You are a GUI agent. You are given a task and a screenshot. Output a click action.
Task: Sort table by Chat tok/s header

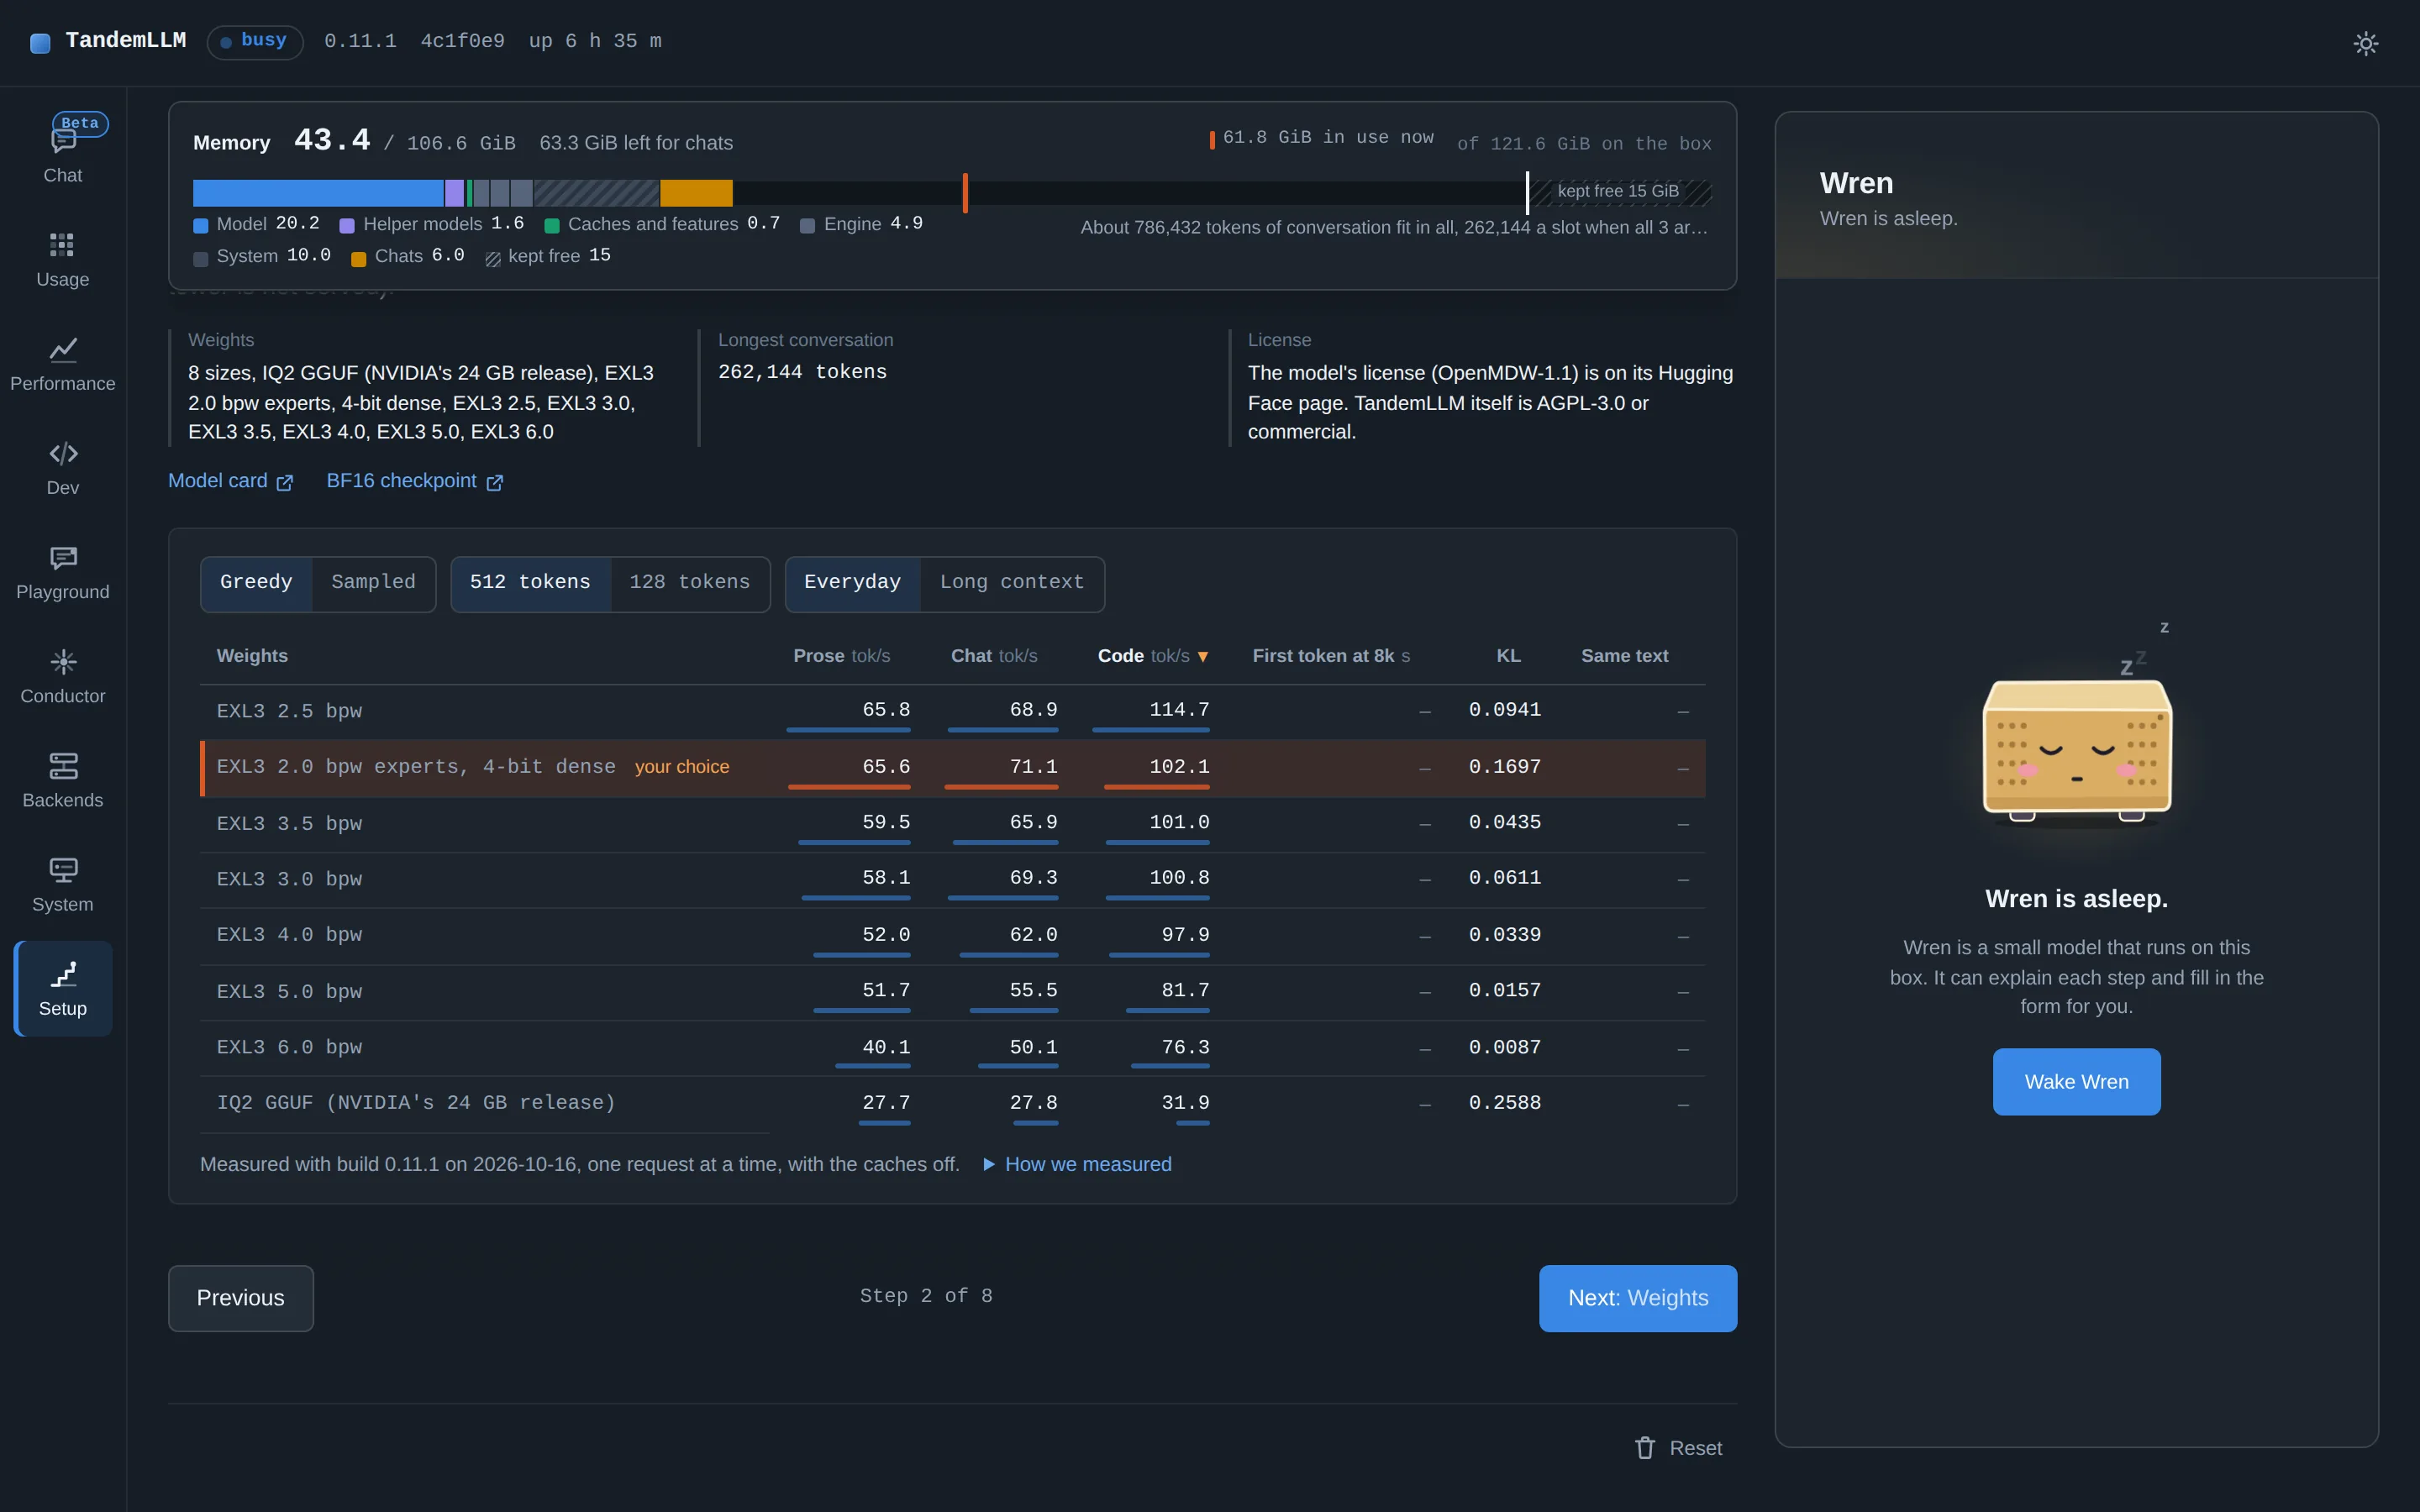(x=994, y=656)
